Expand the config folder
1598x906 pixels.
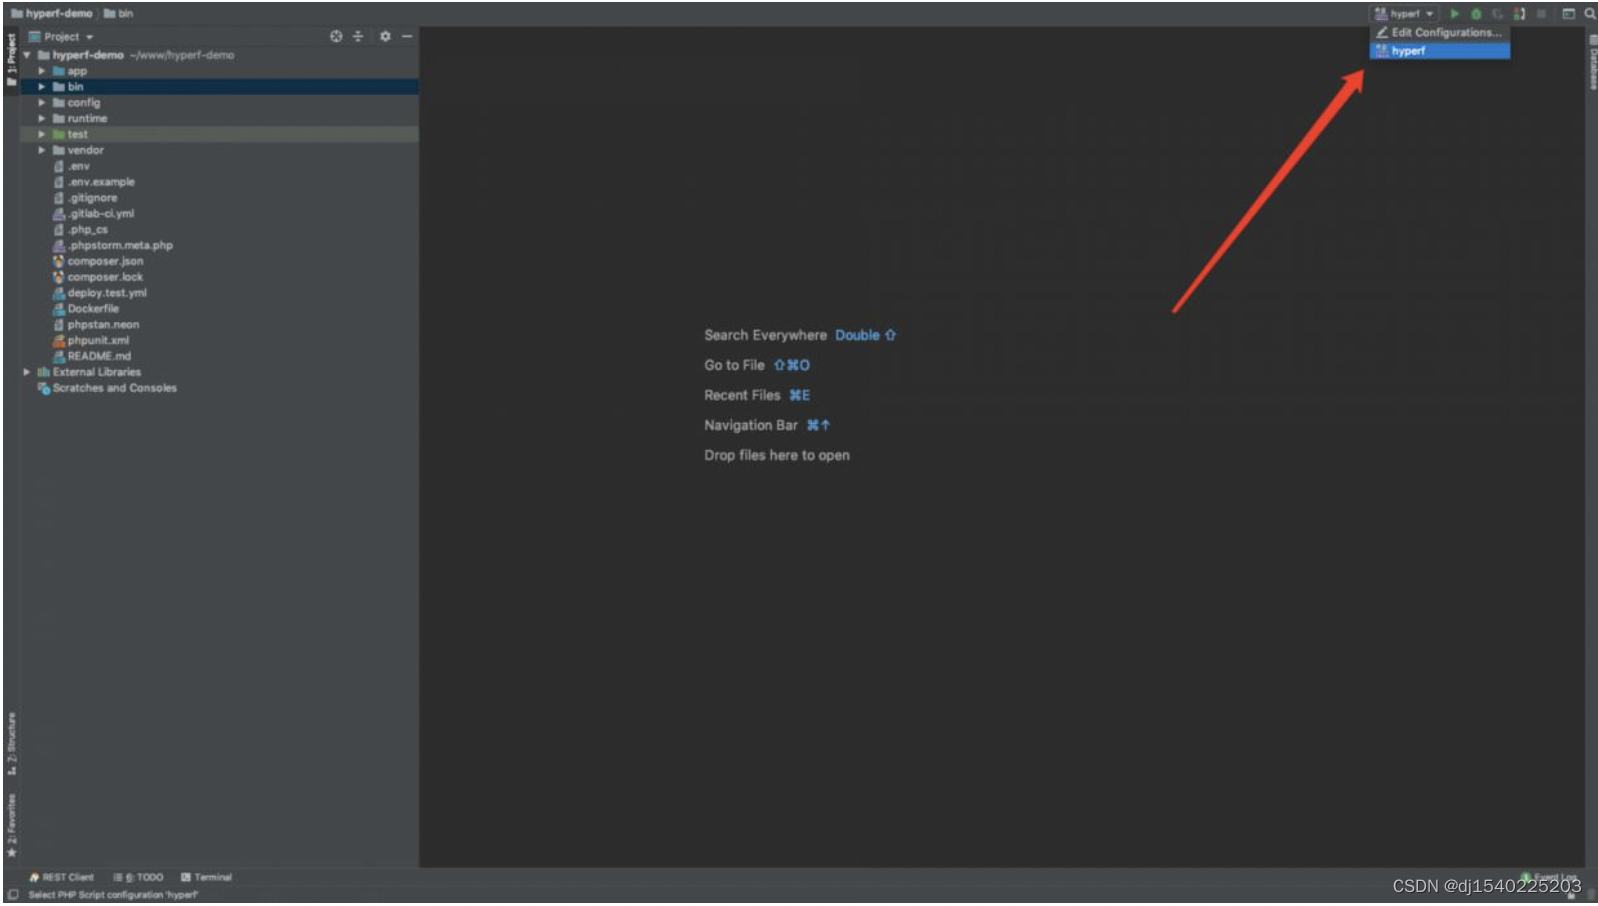tap(42, 103)
